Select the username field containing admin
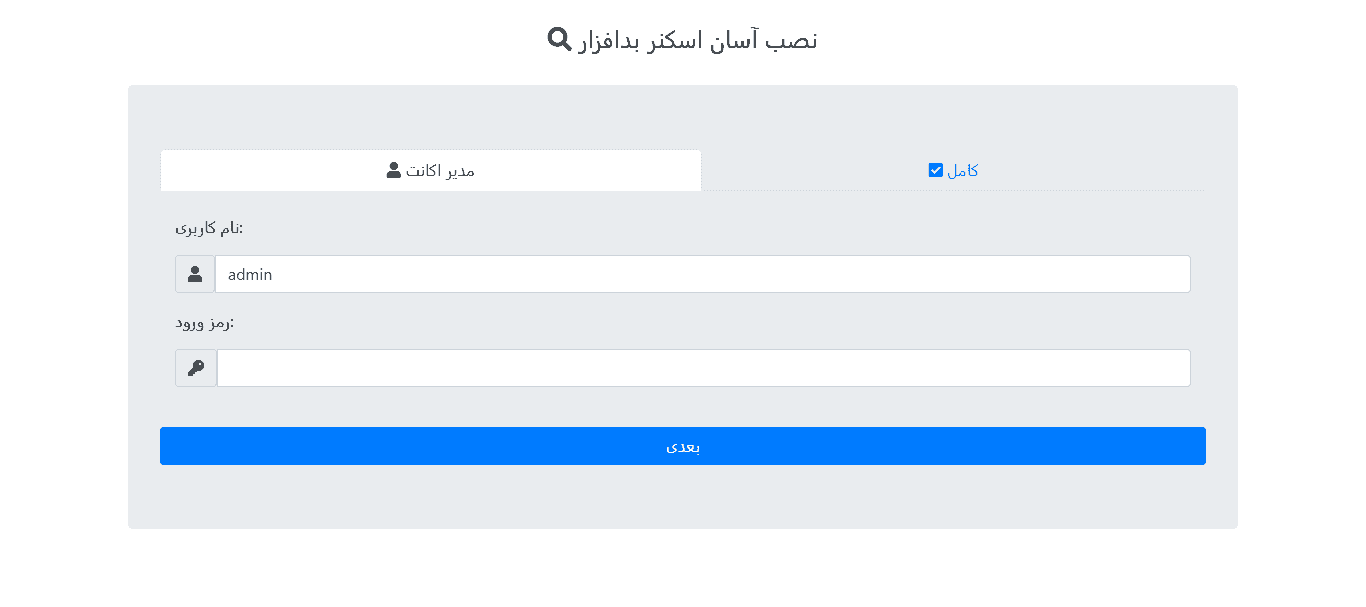Screen dimensions: 1366x607 point(703,274)
